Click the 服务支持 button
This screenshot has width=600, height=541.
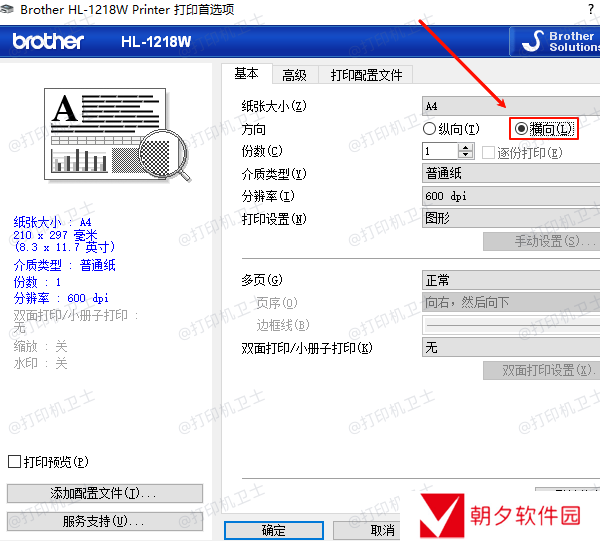point(104,521)
